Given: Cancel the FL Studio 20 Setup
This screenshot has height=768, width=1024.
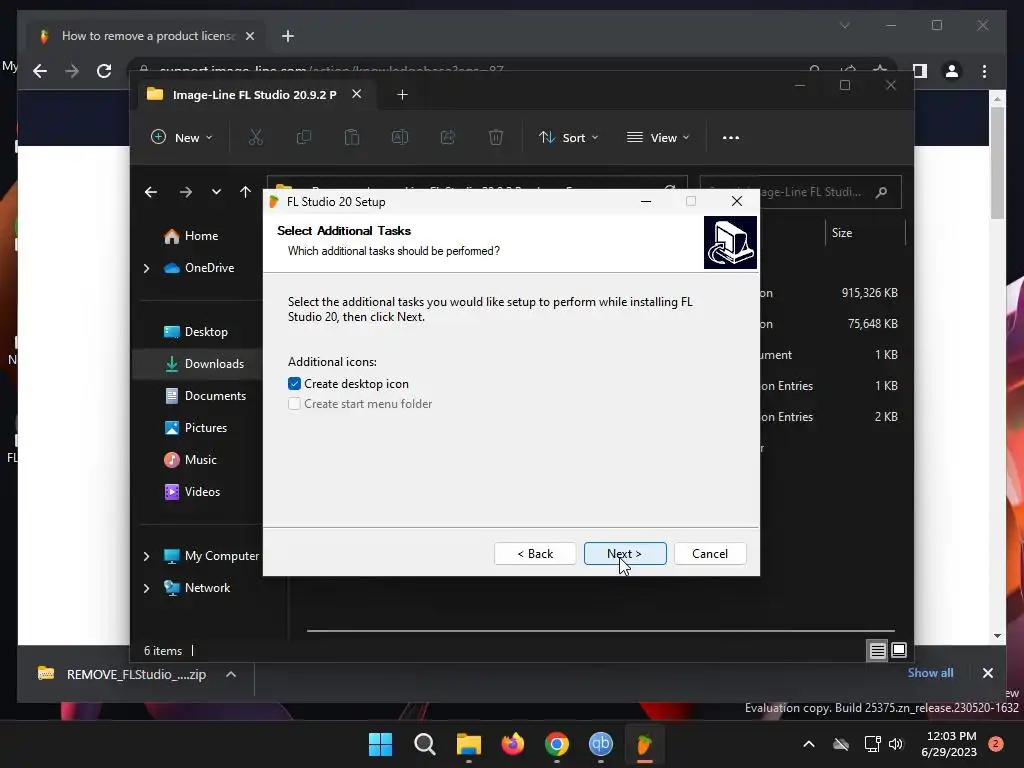Looking at the screenshot, I should (x=710, y=553).
